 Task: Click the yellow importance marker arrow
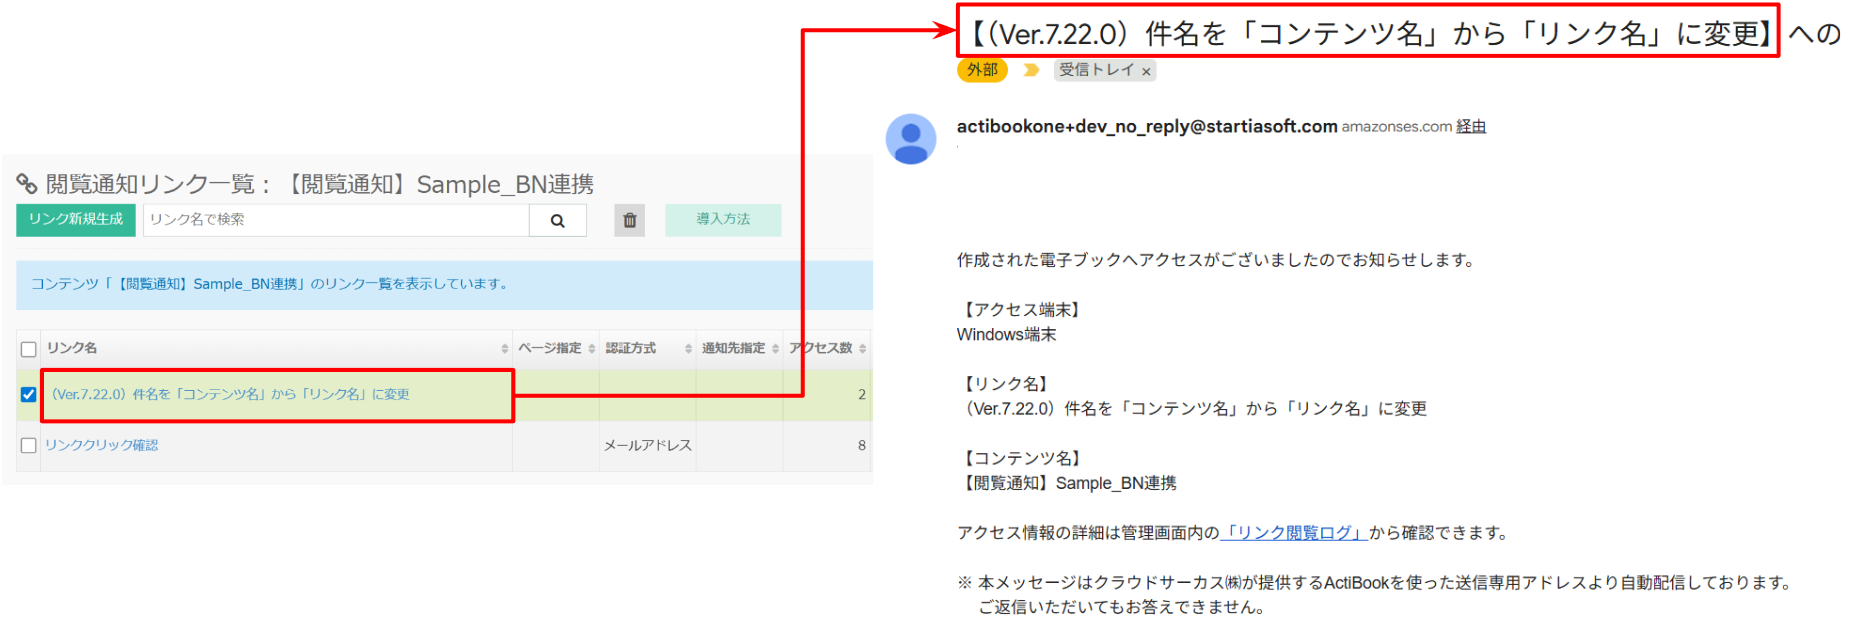pos(1031,70)
